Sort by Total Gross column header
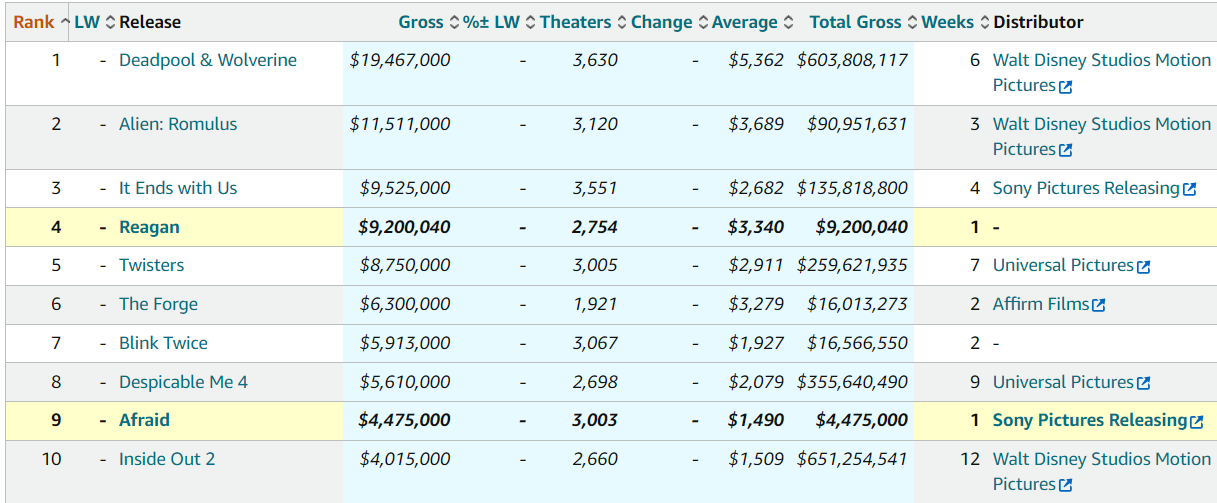The height and width of the screenshot is (503, 1217). click(855, 22)
